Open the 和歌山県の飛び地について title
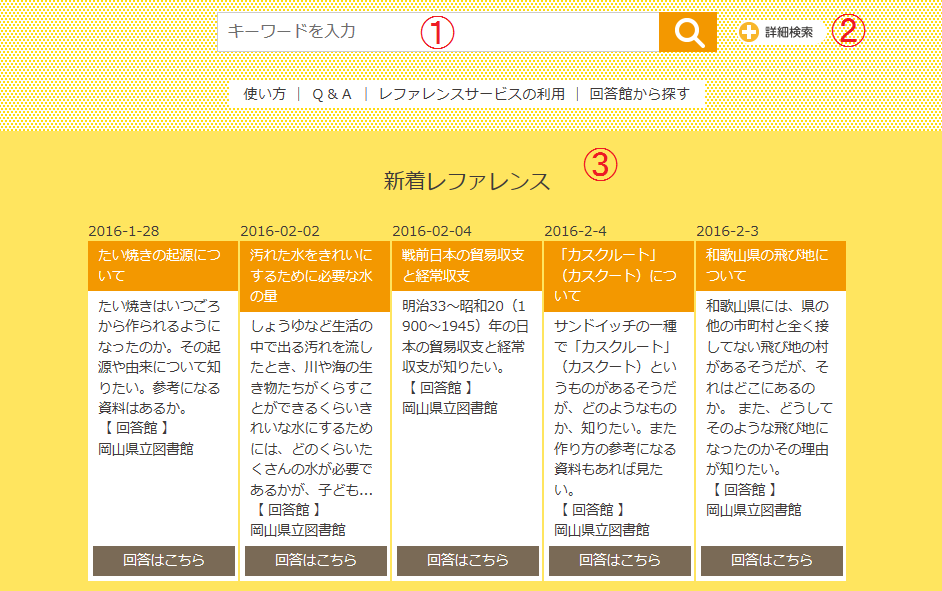The height and width of the screenshot is (591, 942). point(770,265)
